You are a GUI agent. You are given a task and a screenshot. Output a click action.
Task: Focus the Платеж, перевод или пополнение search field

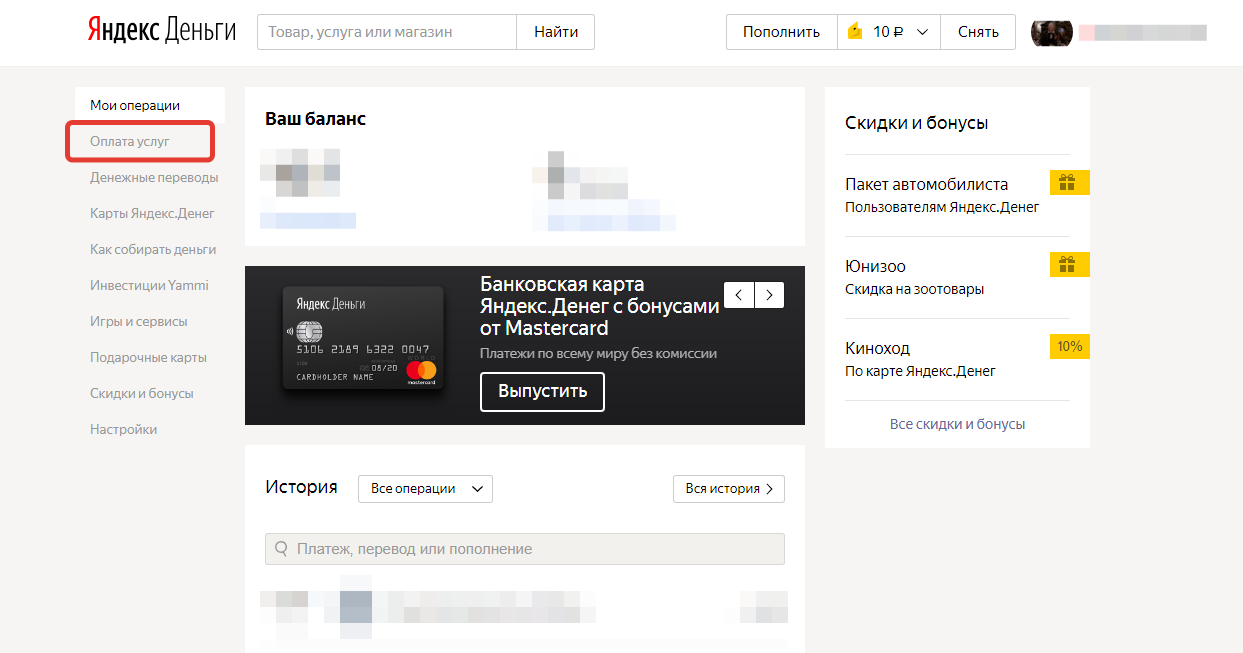(525, 549)
